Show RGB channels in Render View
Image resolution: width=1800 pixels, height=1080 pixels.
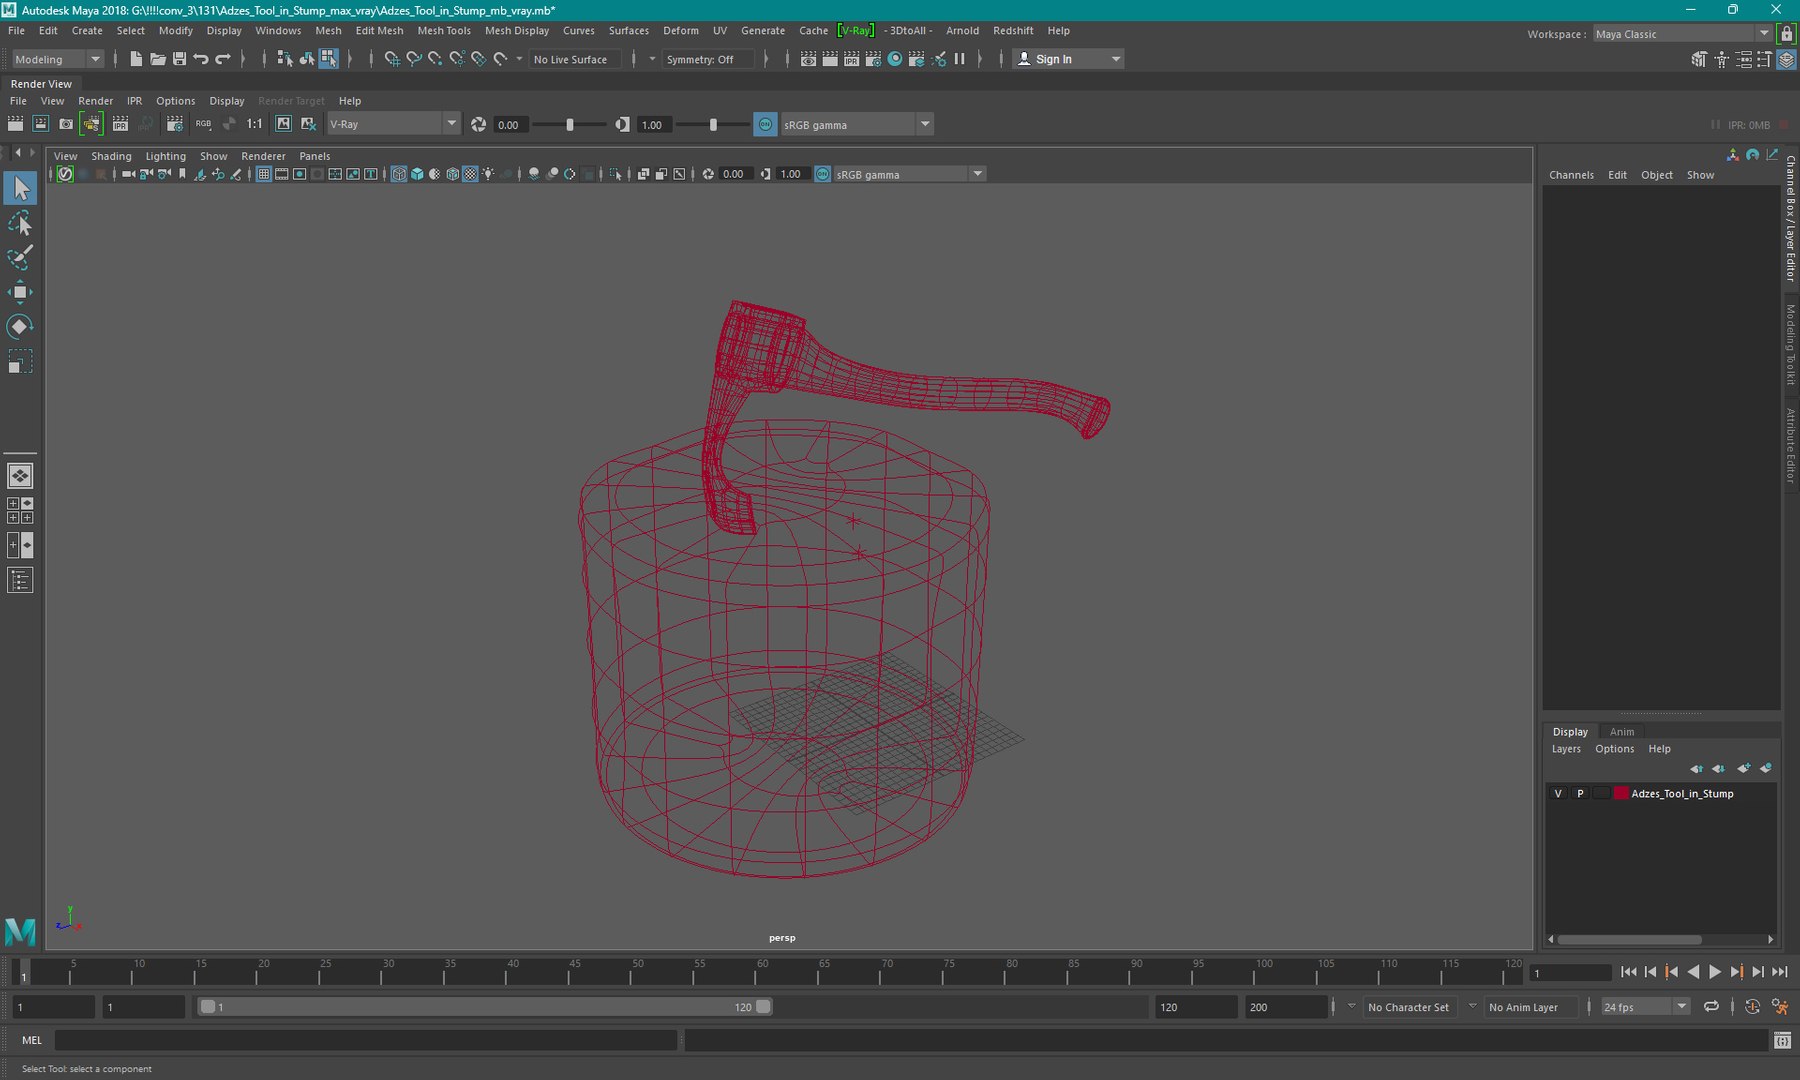tap(203, 124)
